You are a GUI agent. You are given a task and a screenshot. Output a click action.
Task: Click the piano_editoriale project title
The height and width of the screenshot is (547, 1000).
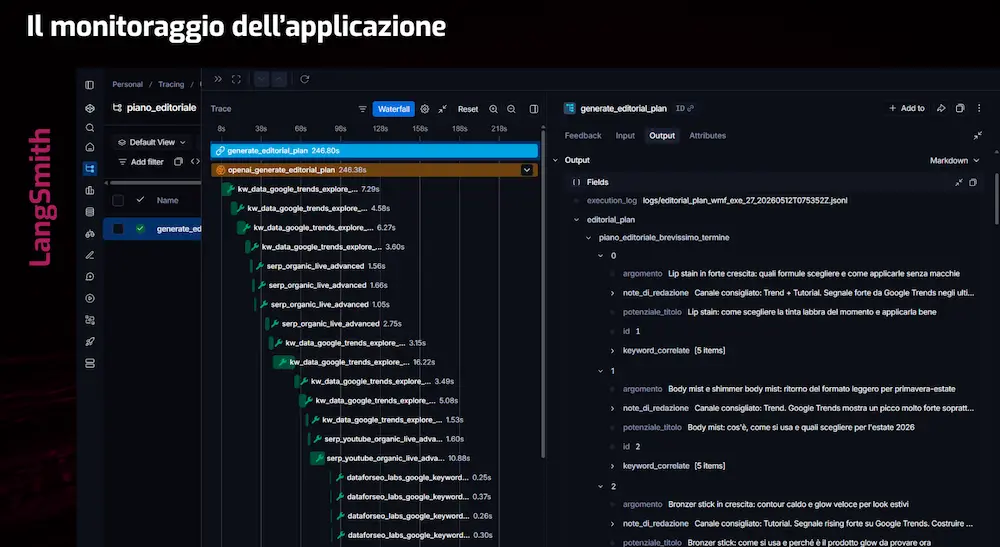click(x=161, y=108)
